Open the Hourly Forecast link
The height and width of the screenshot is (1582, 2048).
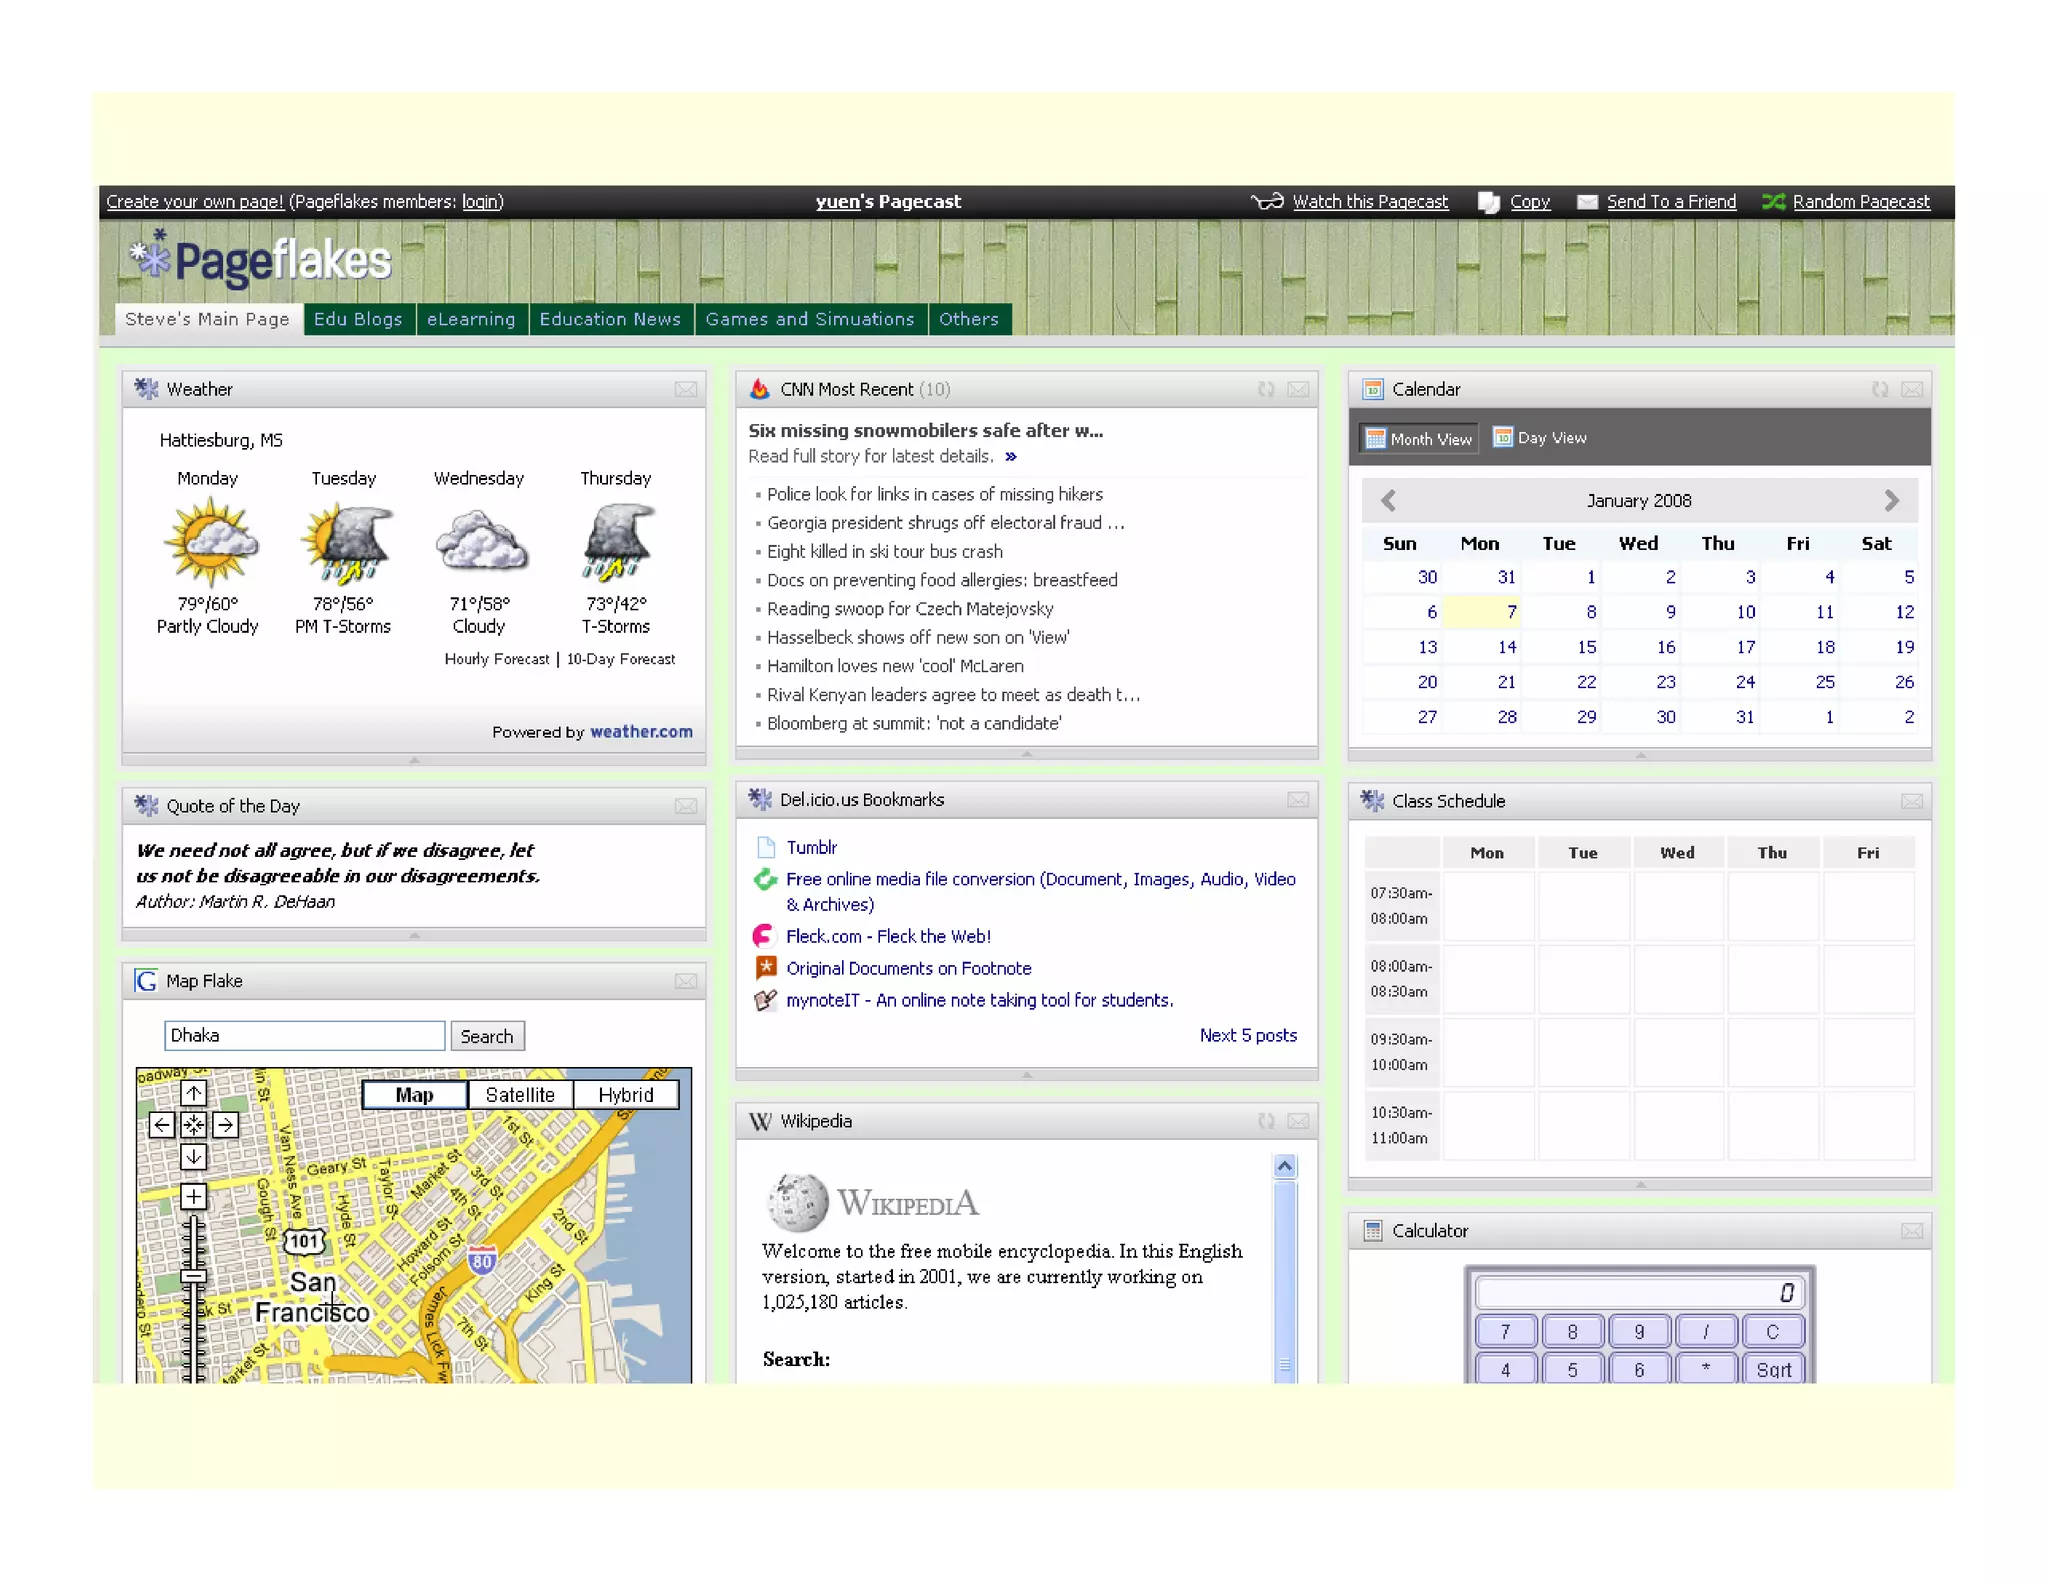coord(497,659)
